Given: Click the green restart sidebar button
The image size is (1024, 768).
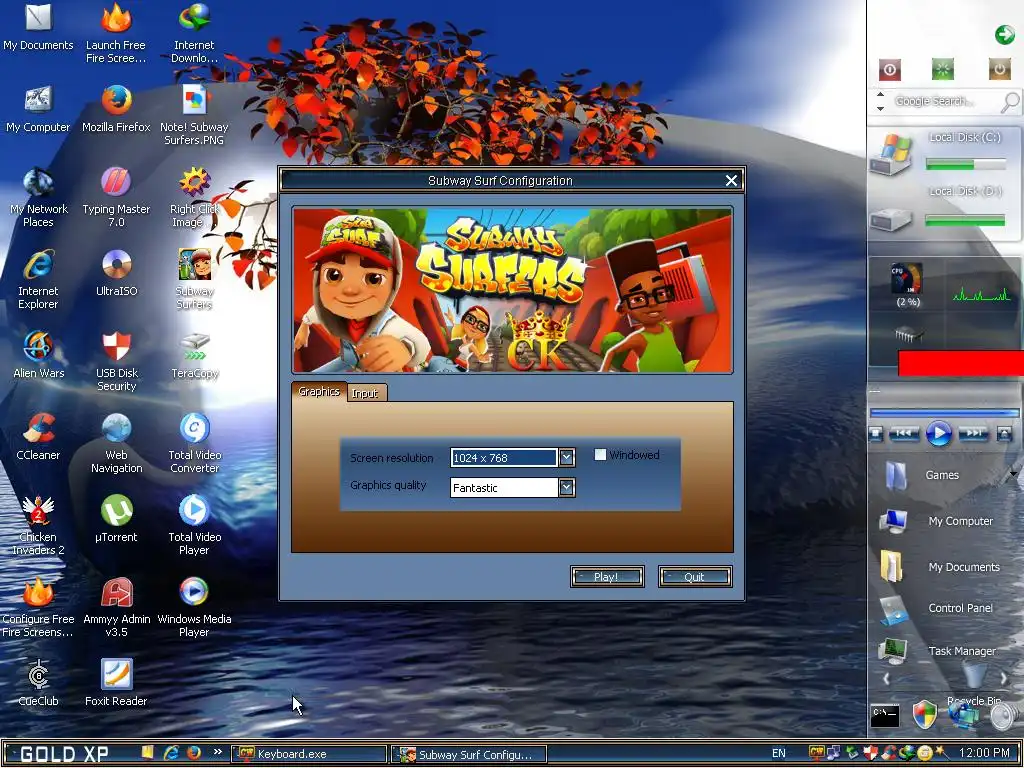Looking at the screenshot, I should click(942, 69).
